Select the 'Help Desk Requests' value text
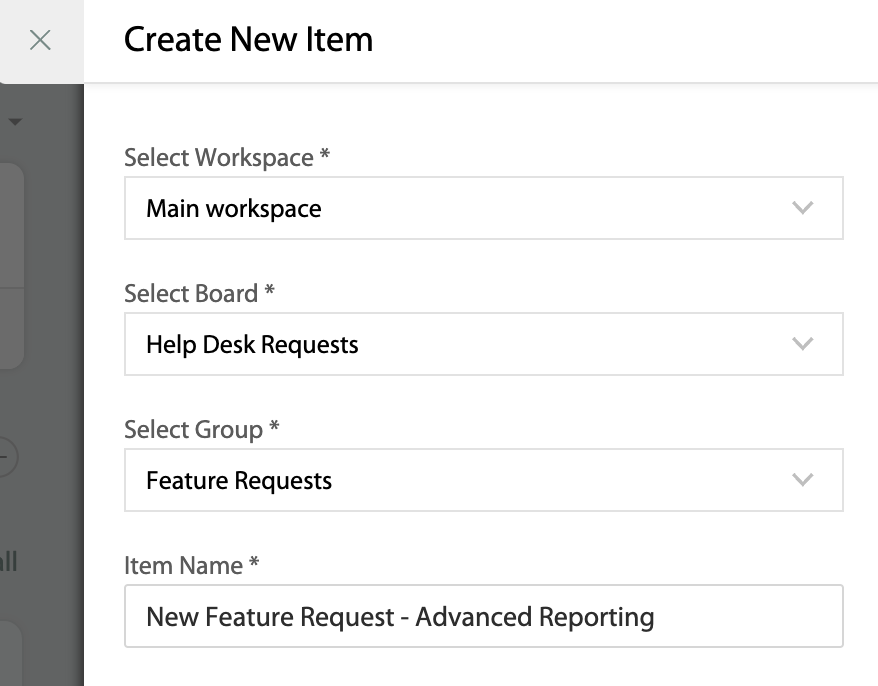 [252, 344]
